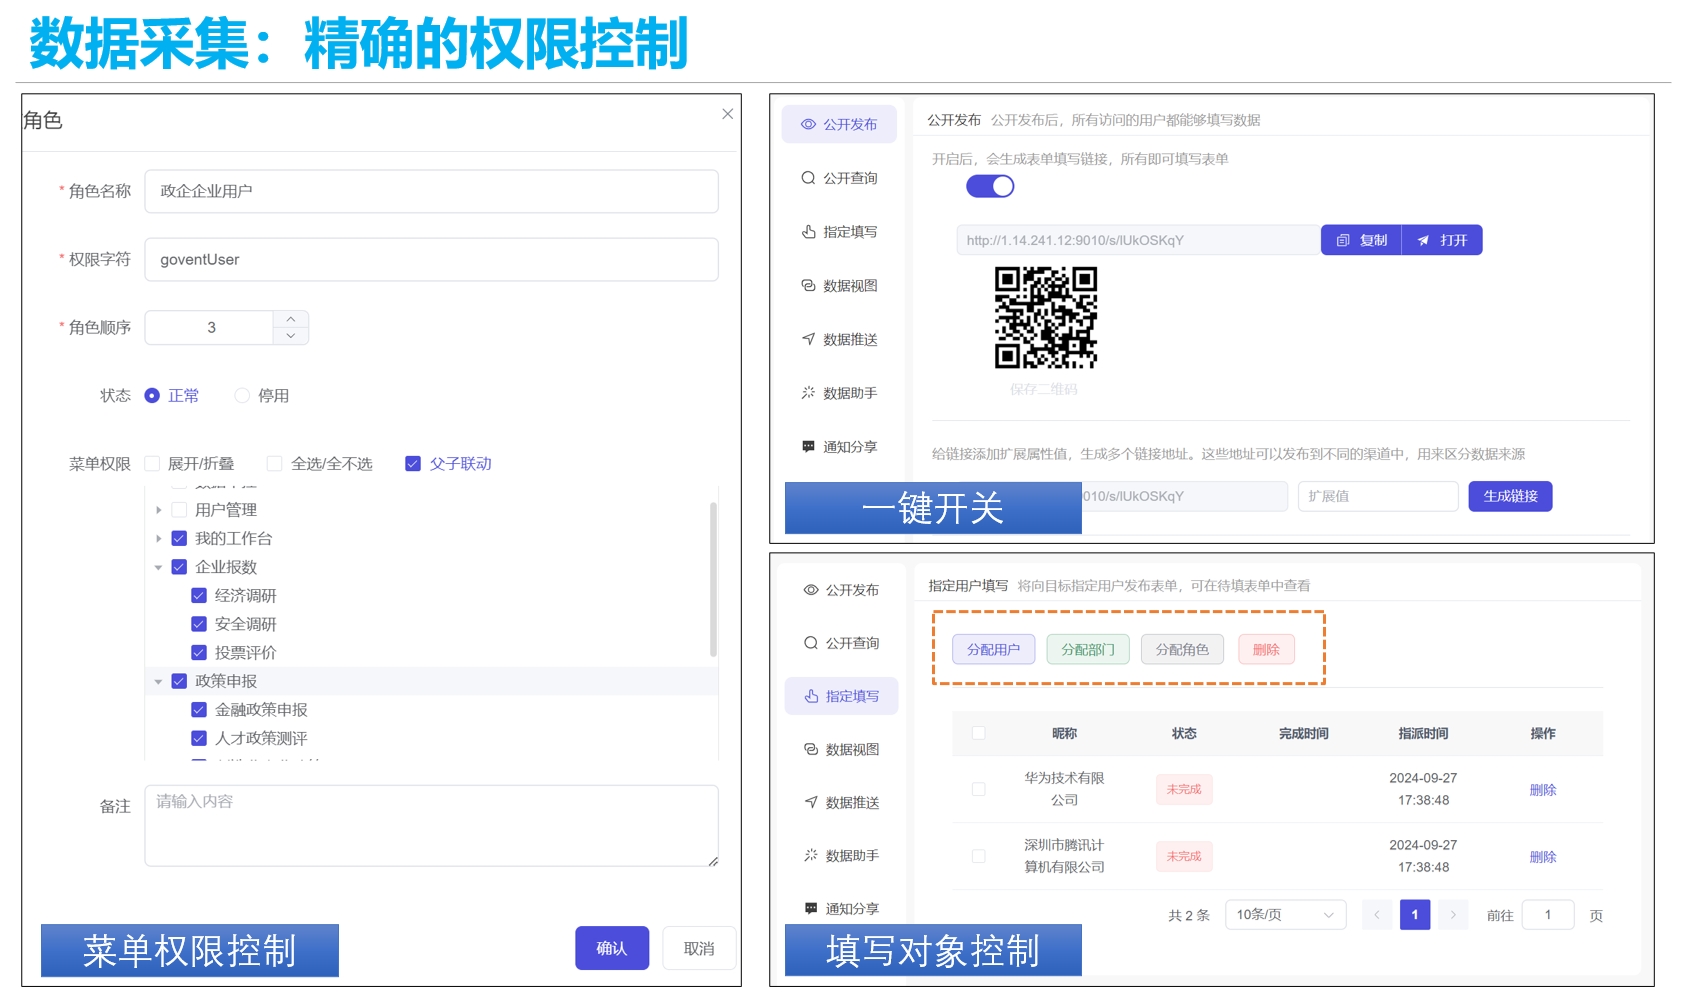Check the 用户管理 tree checkbox
The image size is (1684, 994).
coord(180,510)
